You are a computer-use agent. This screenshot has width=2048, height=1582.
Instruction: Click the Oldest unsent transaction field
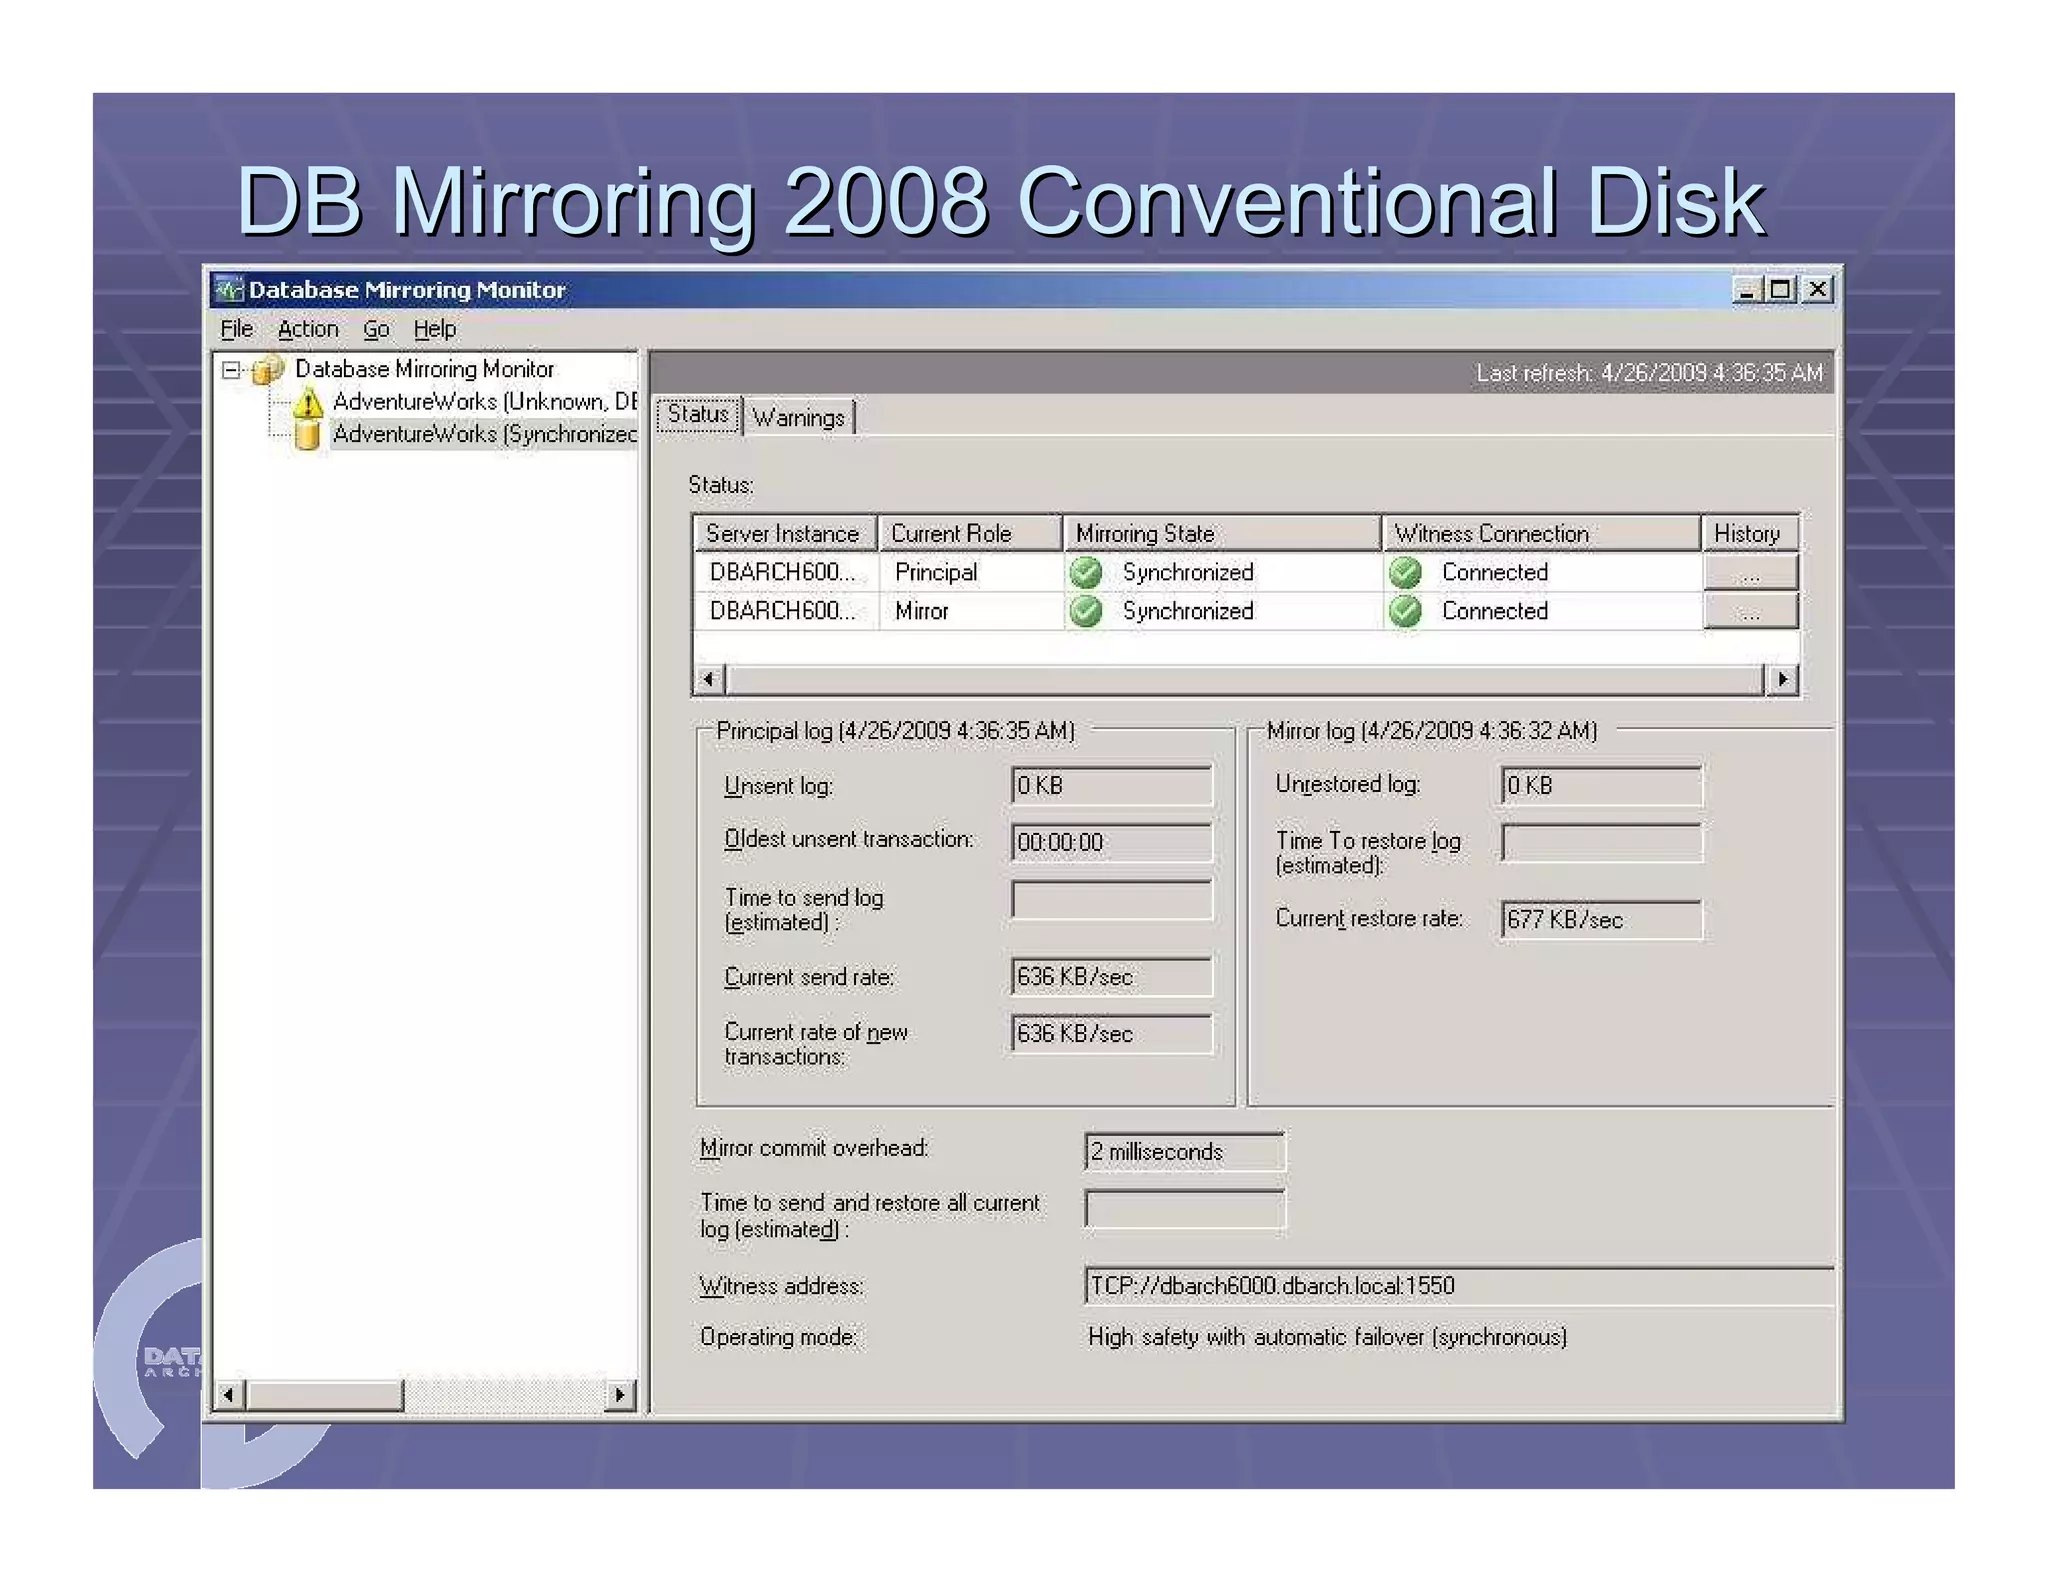[x=1112, y=843]
